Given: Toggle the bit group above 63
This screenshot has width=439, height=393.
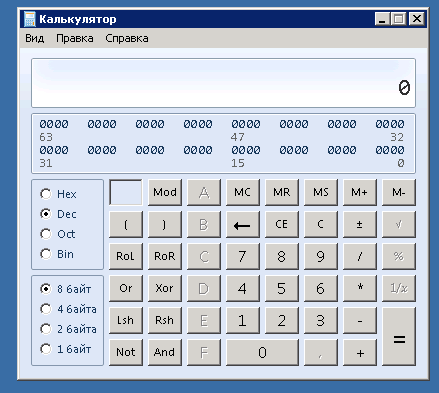Looking at the screenshot, I should pos(54,124).
